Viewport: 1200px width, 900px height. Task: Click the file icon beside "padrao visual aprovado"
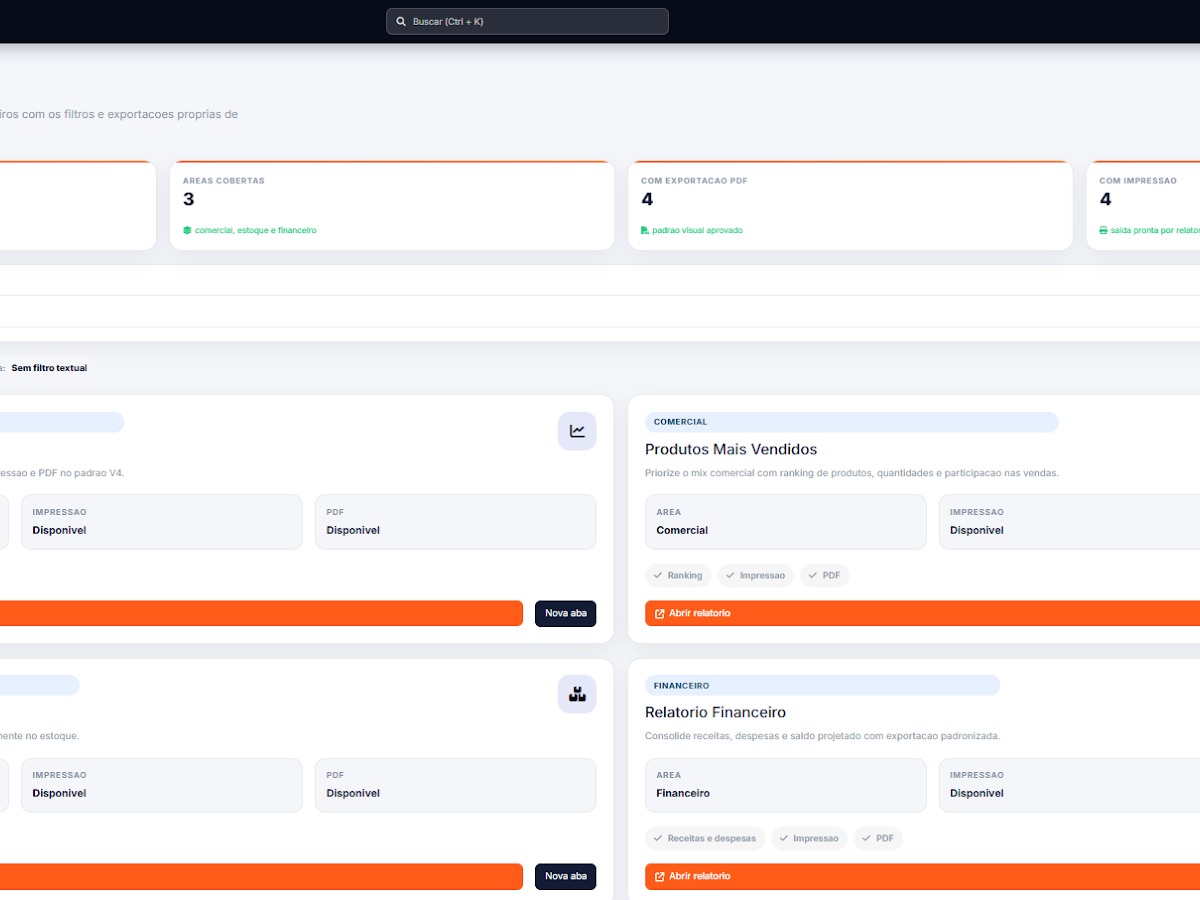645,230
